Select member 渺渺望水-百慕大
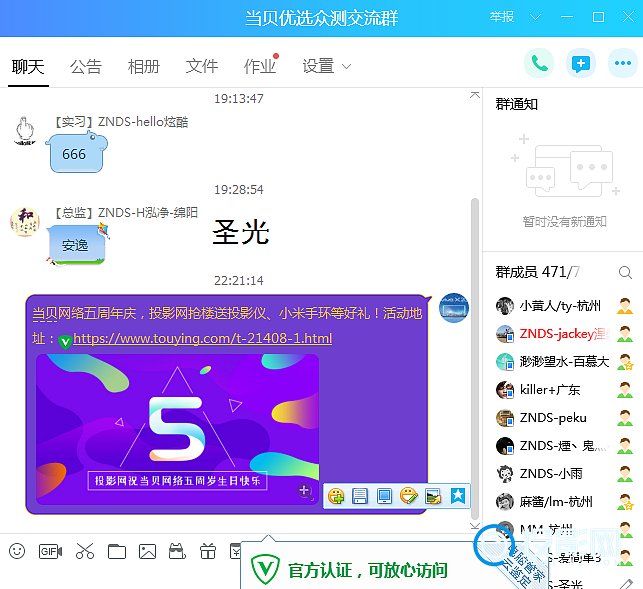This screenshot has width=643, height=589. click(x=564, y=362)
